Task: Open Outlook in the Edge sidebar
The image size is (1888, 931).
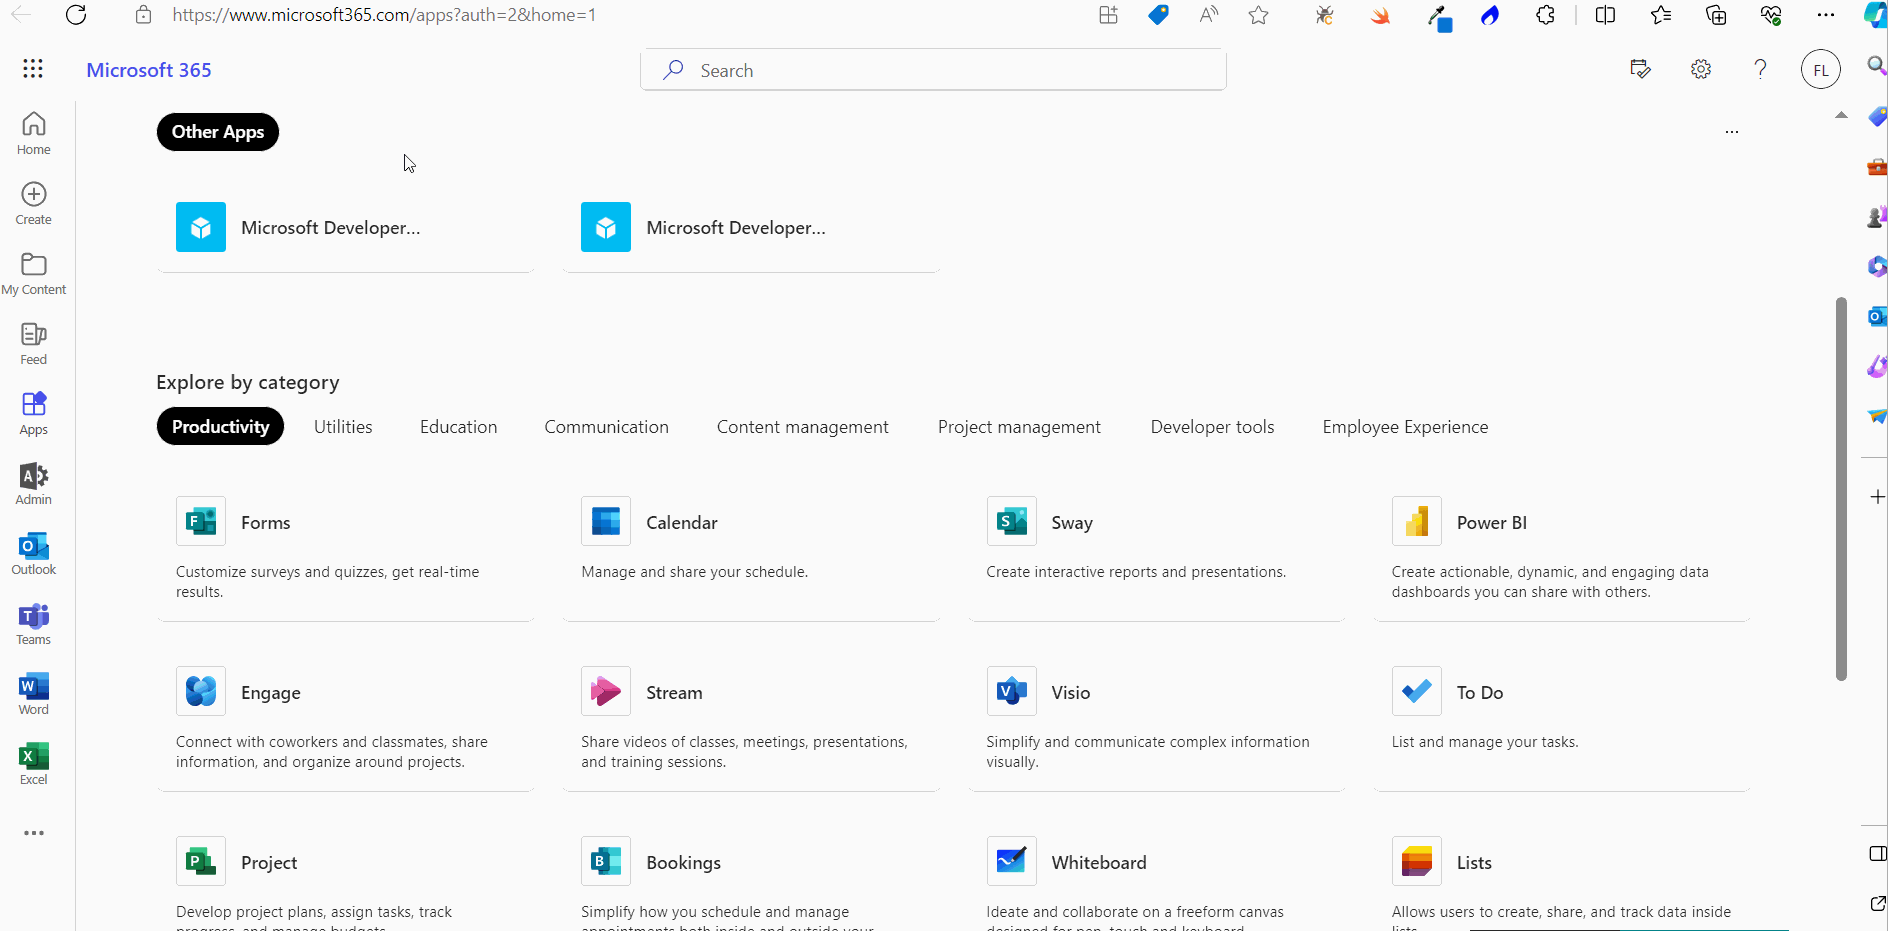Action: click(1877, 317)
